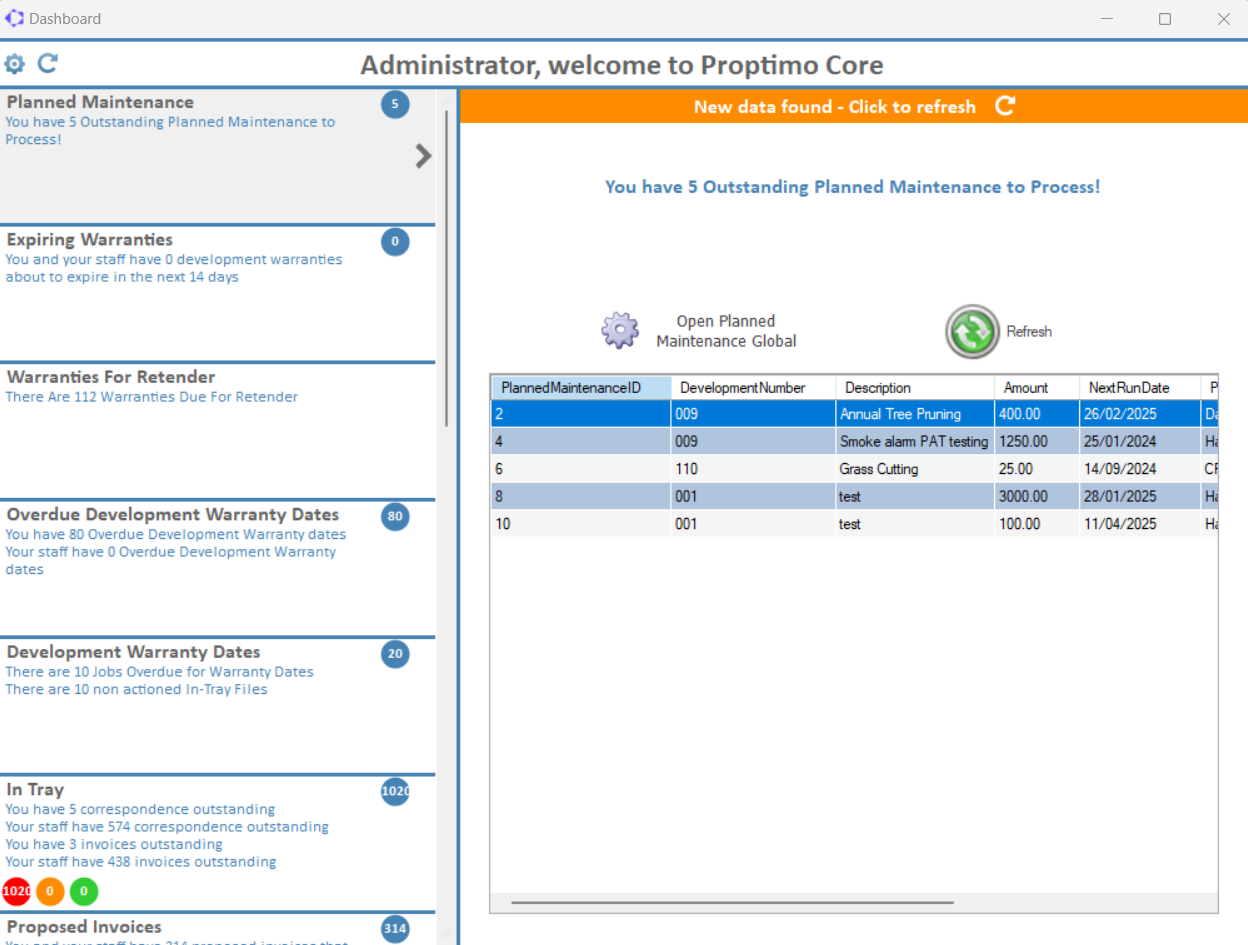Sort by Amount column header
The height and width of the screenshot is (945, 1248).
(1037, 388)
